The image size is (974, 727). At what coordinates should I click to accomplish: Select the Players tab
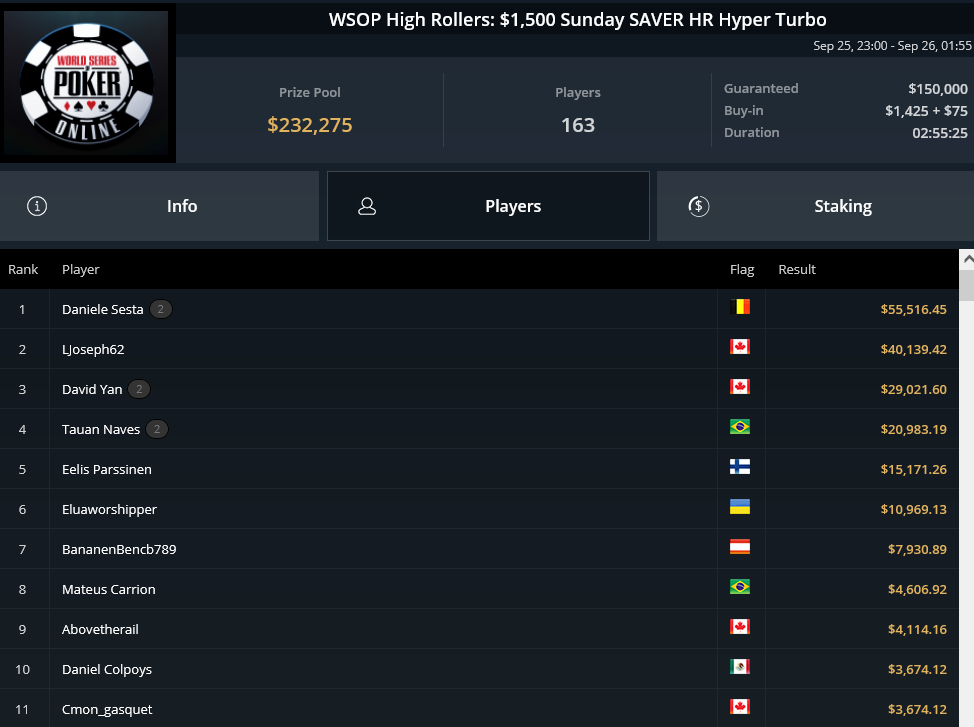click(488, 206)
